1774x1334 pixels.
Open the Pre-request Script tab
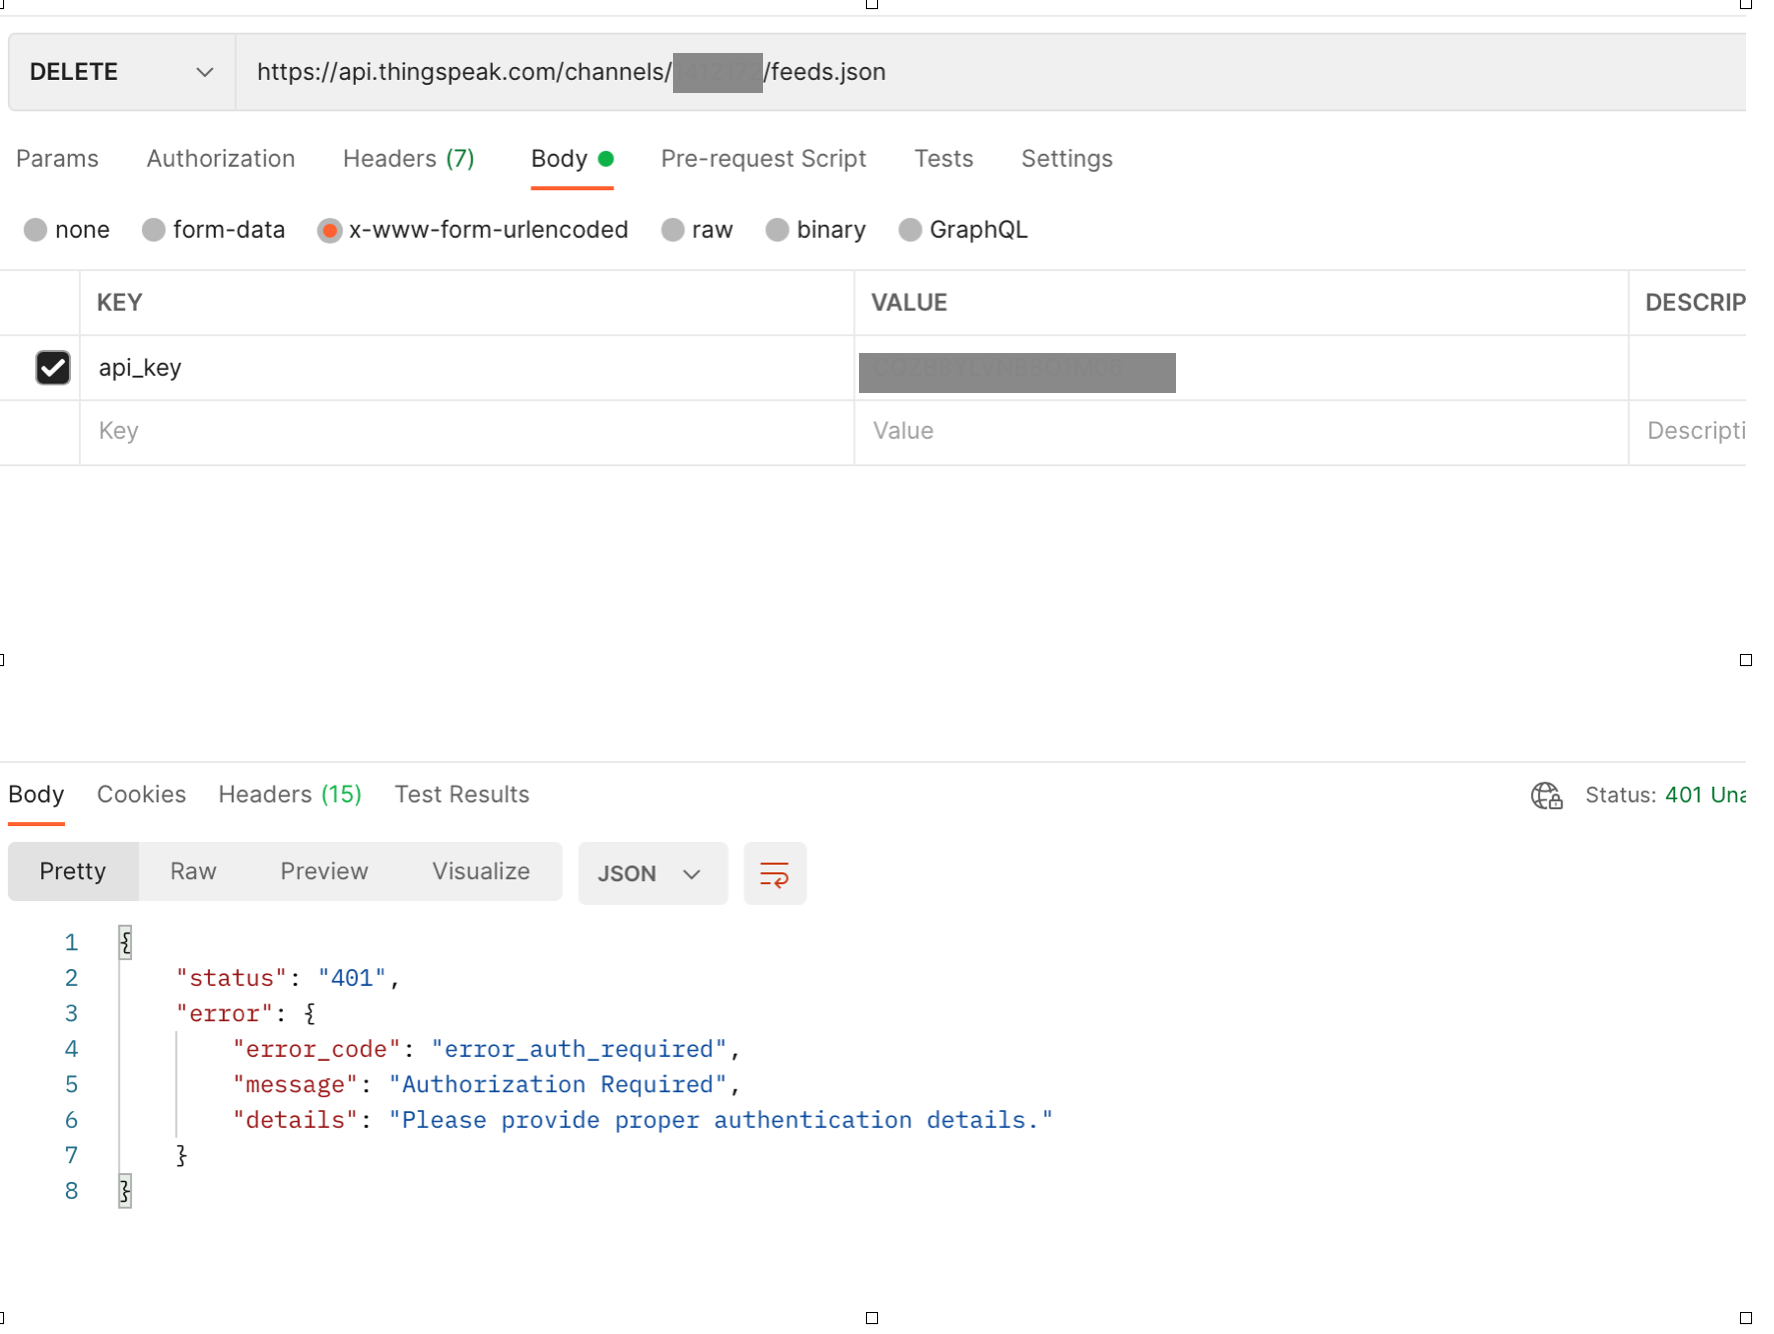click(x=763, y=159)
